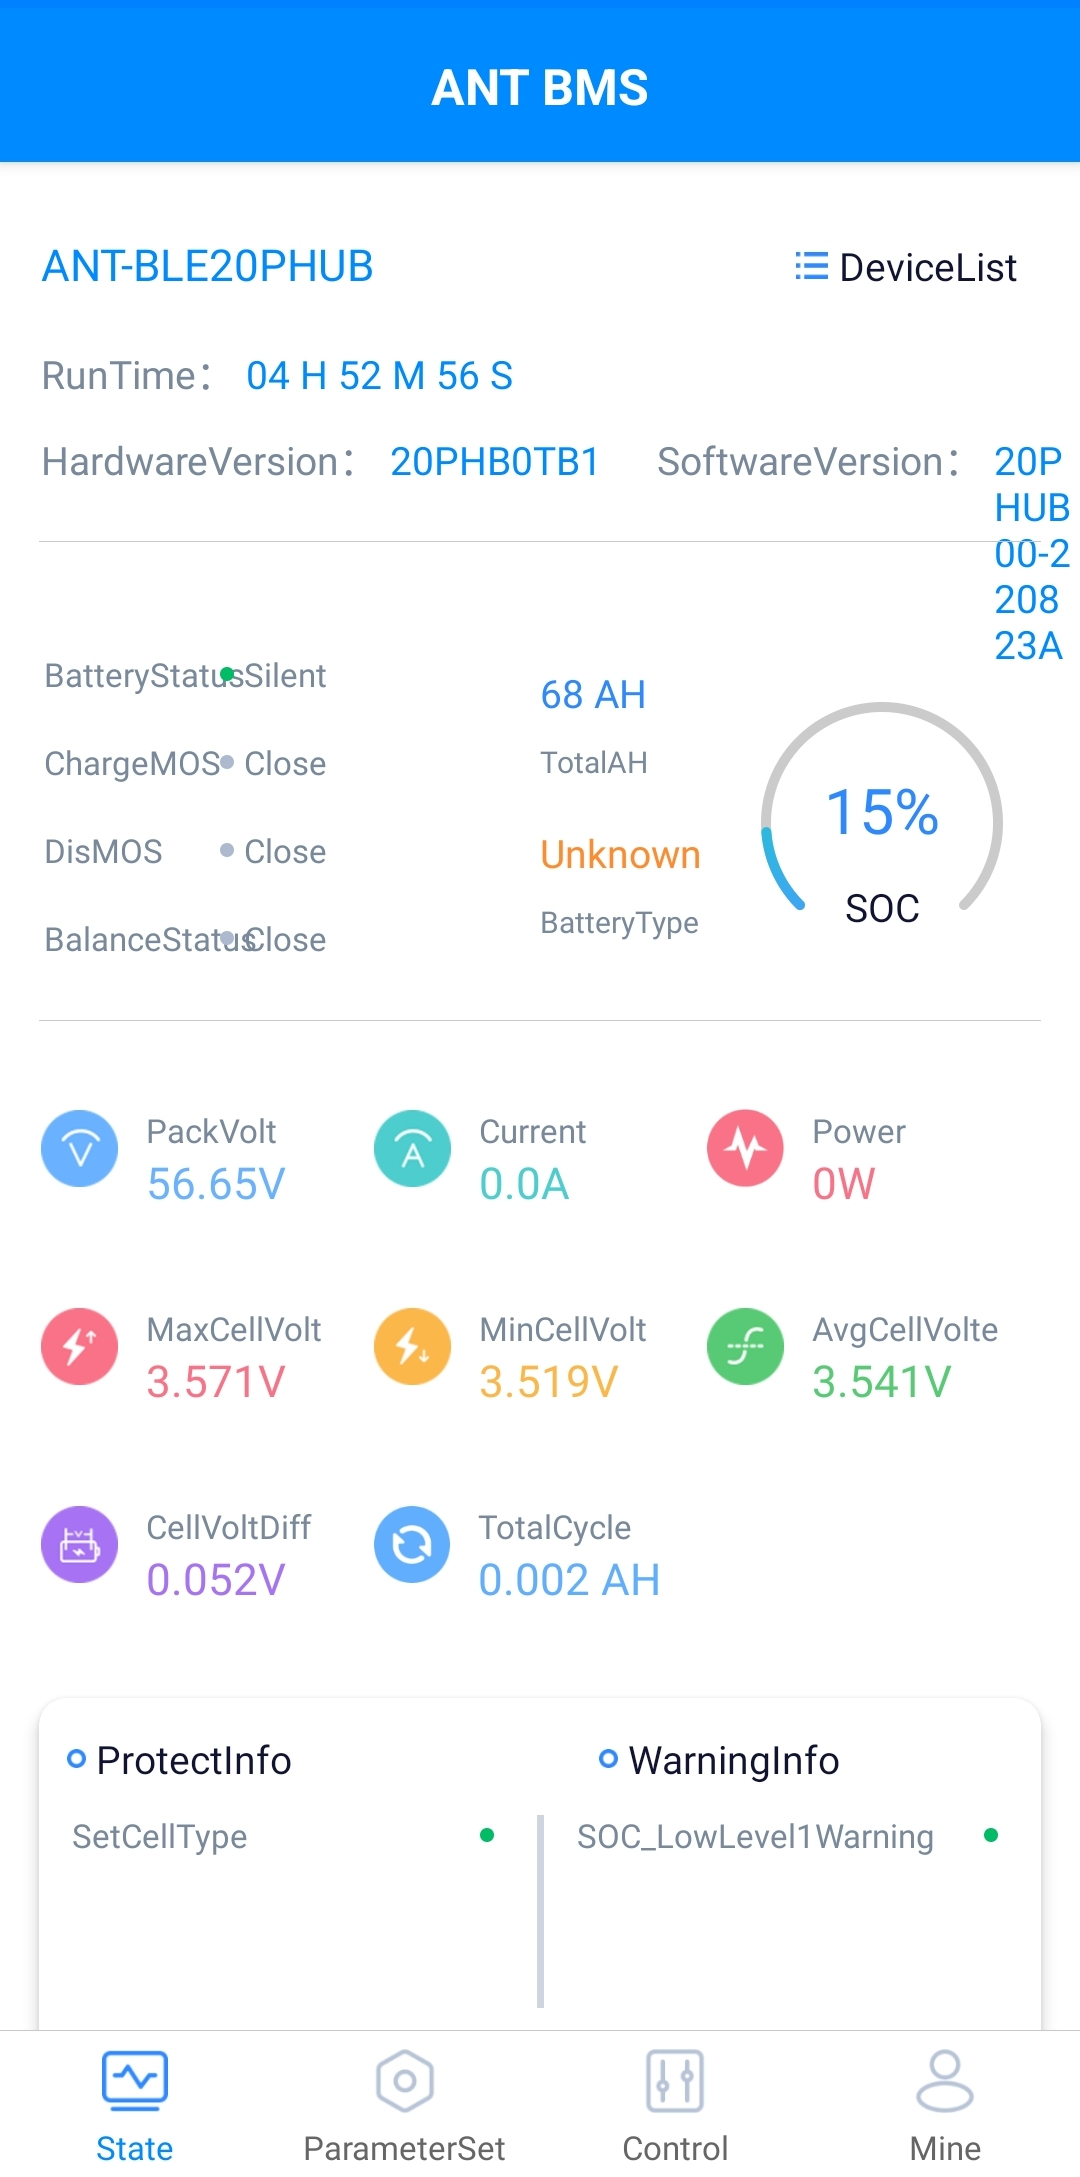Switch to the ParameterSet tab
The image size is (1080, 2177).
(404, 2103)
